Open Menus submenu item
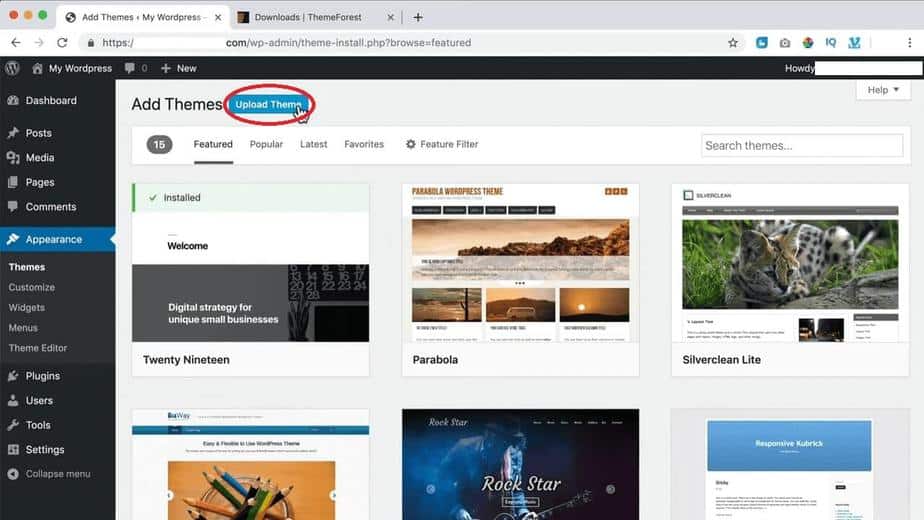The width and height of the screenshot is (924, 520). (x=23, y=328)
